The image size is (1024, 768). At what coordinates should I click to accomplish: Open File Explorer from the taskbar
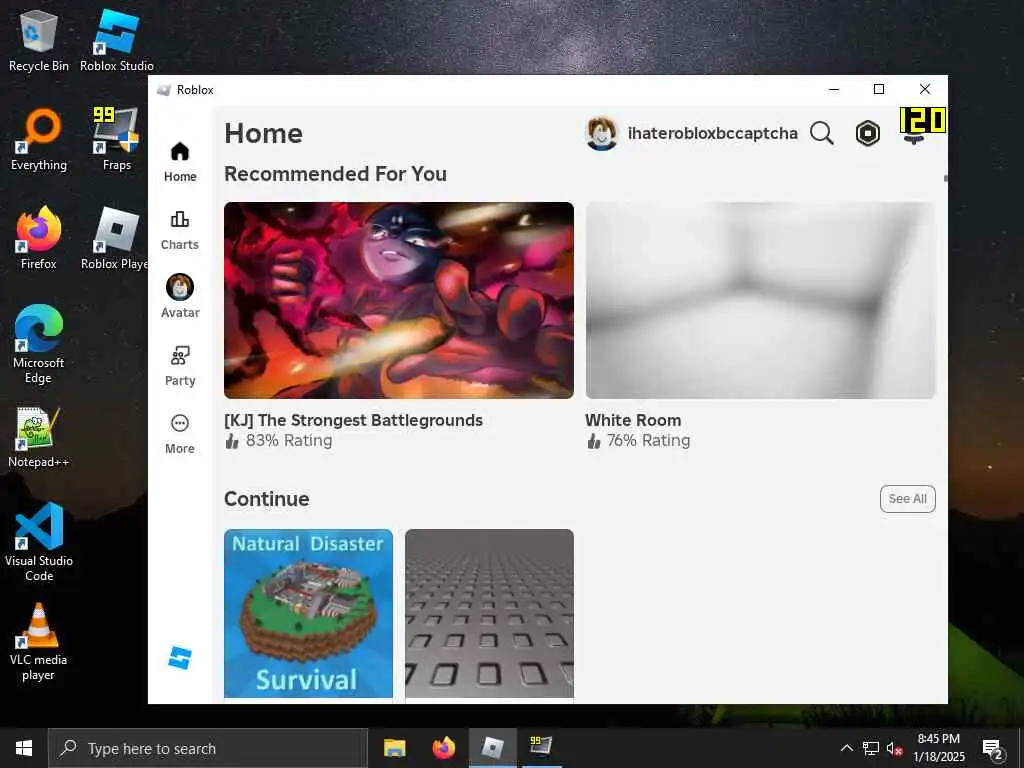pyautogui.click(x=394, y=748)
